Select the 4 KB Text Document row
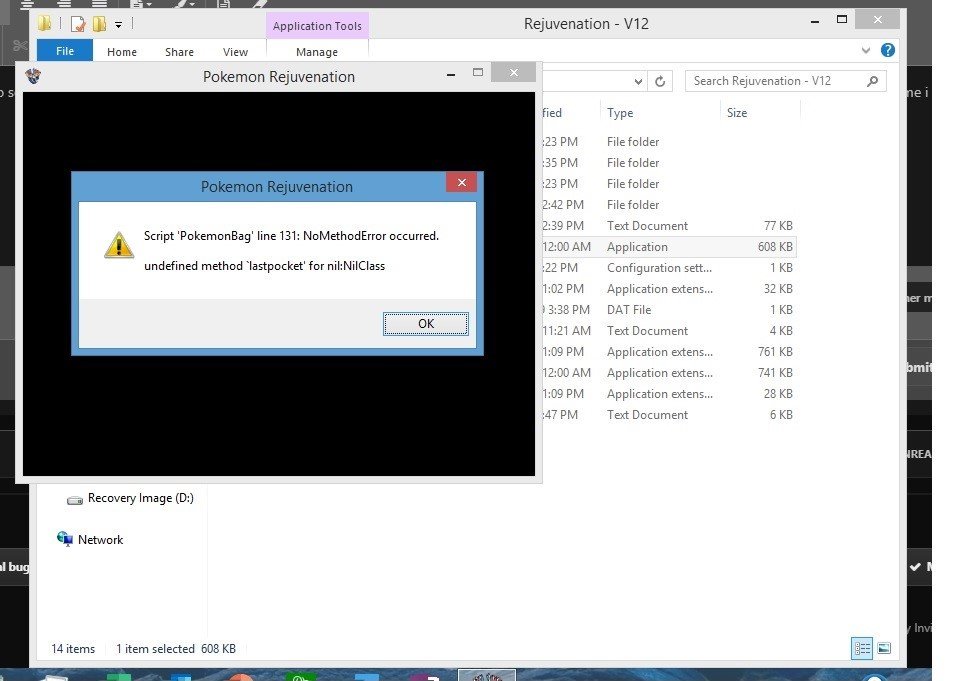 668,331
